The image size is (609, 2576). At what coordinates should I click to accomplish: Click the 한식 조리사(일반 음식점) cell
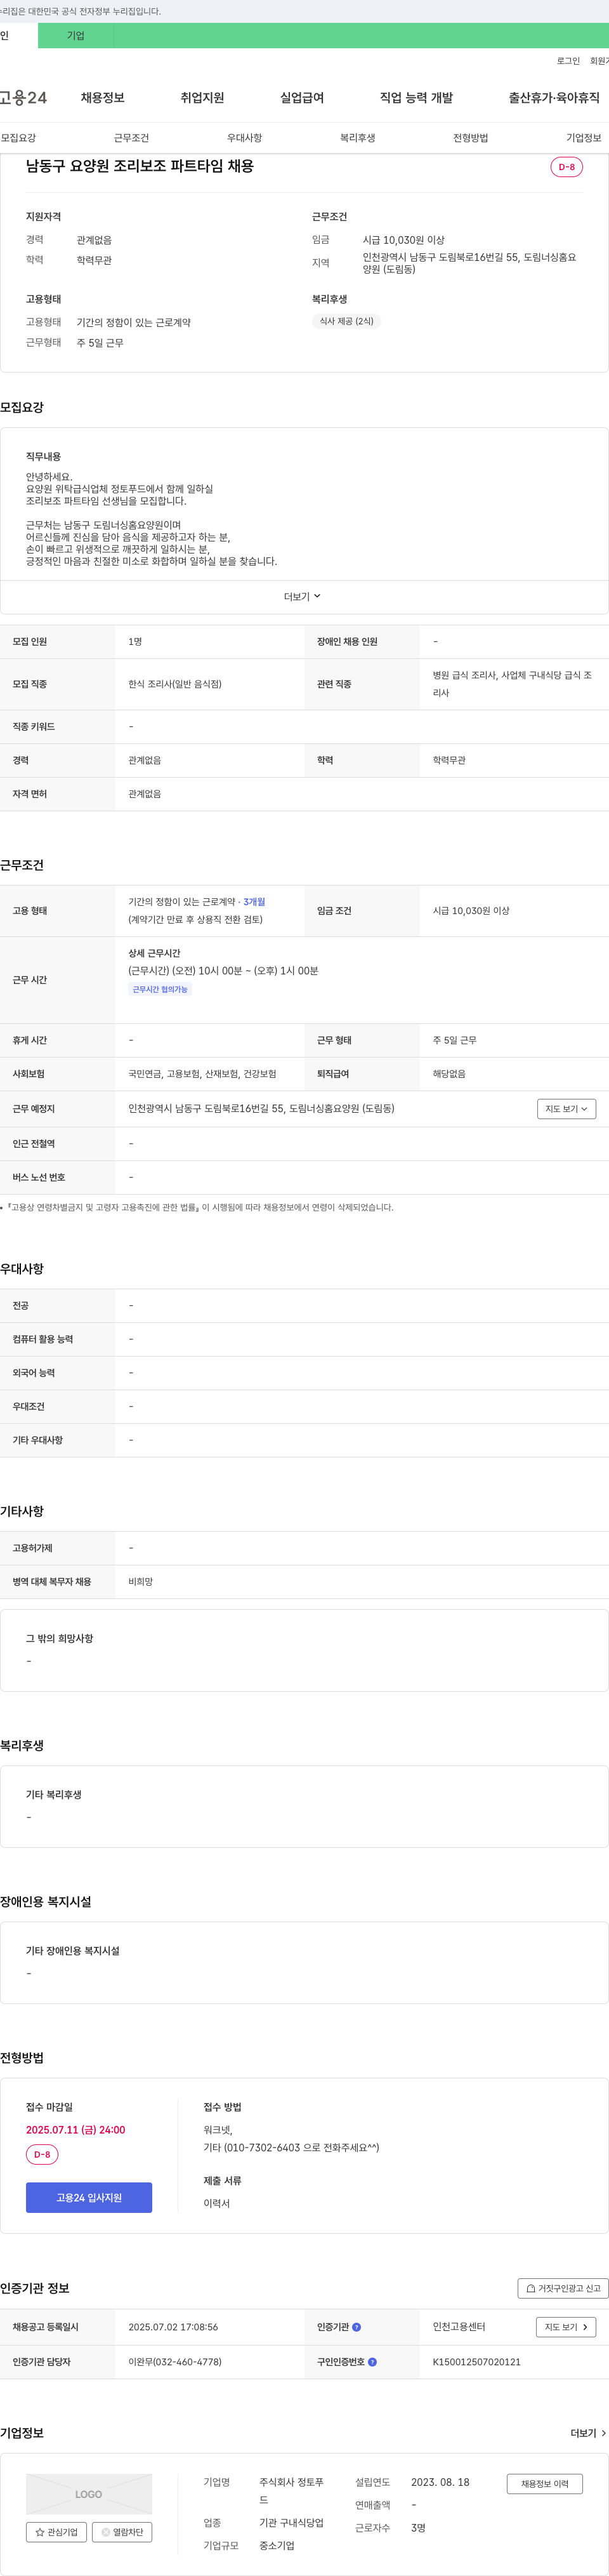pos(175,684)
